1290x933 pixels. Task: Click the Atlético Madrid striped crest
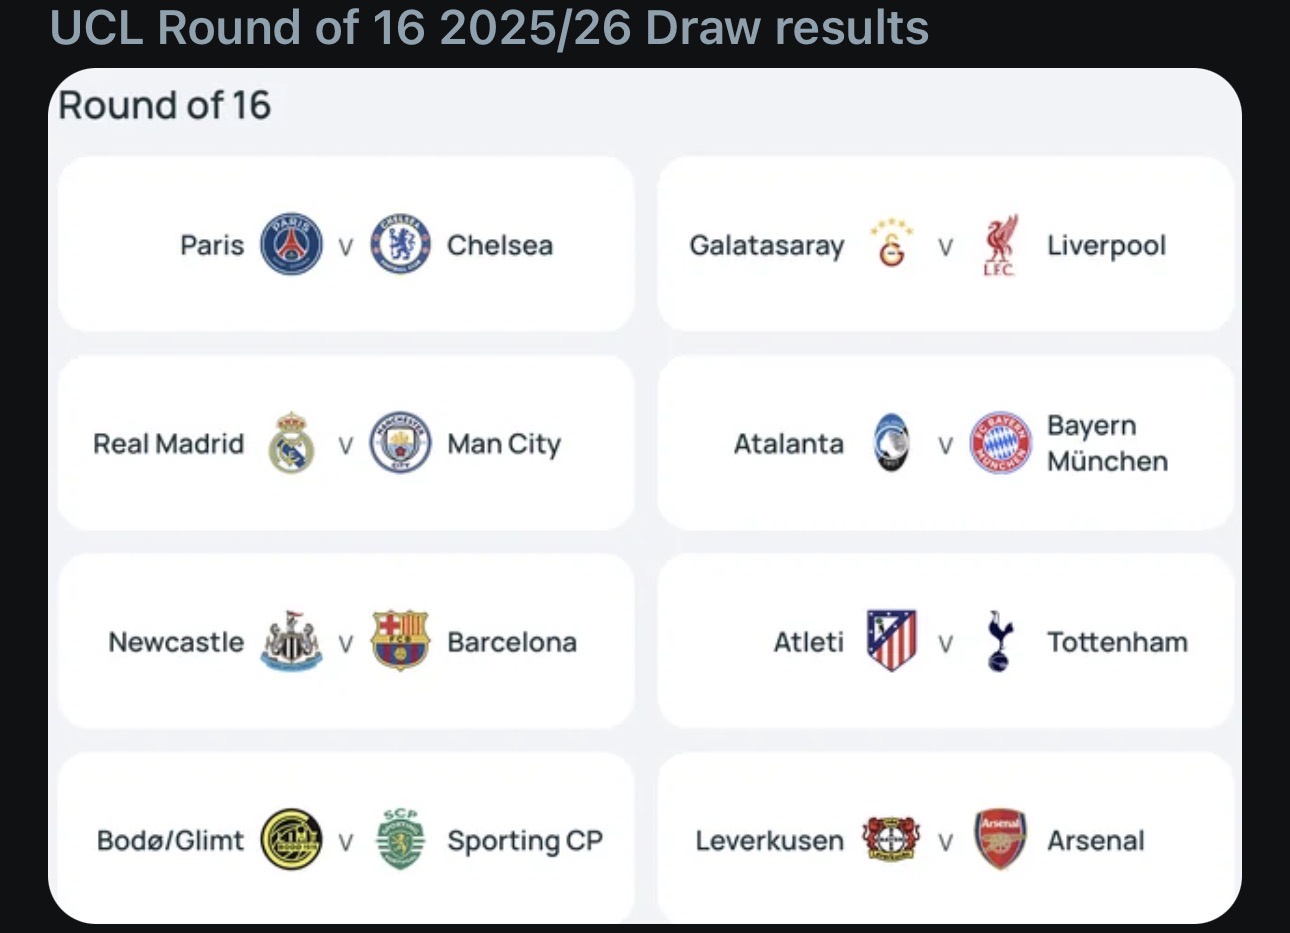pyautogui.click(x=891, y=641)
